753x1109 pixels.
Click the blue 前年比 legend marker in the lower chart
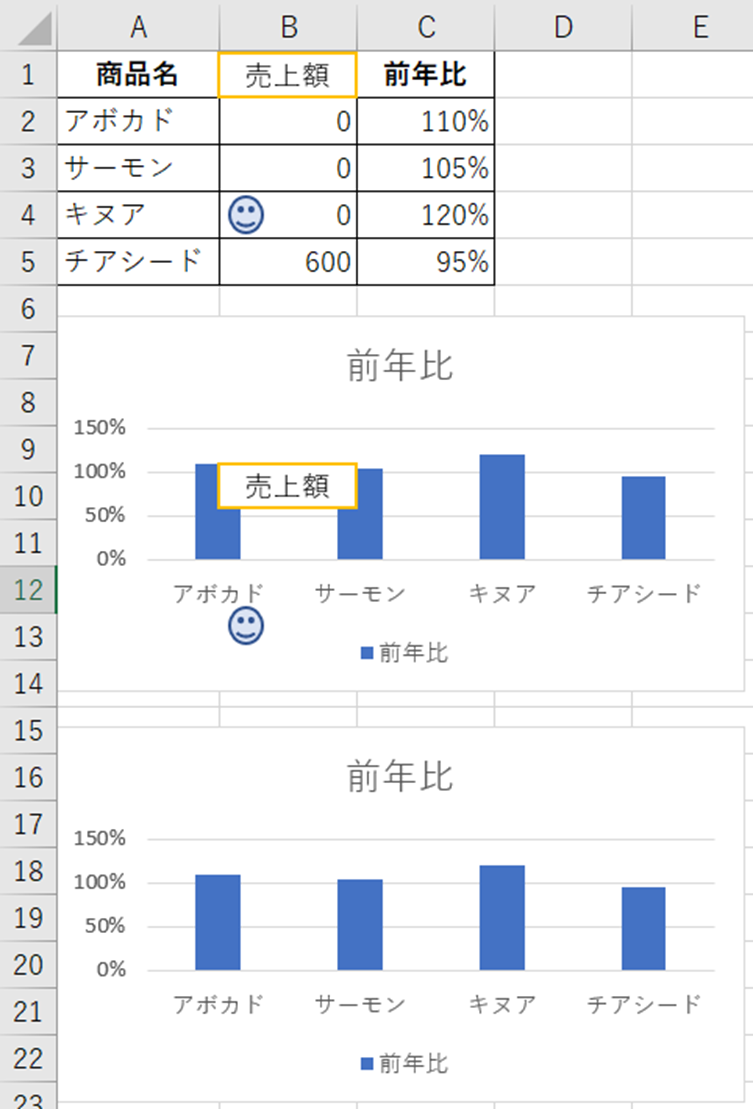[367, 1063]
